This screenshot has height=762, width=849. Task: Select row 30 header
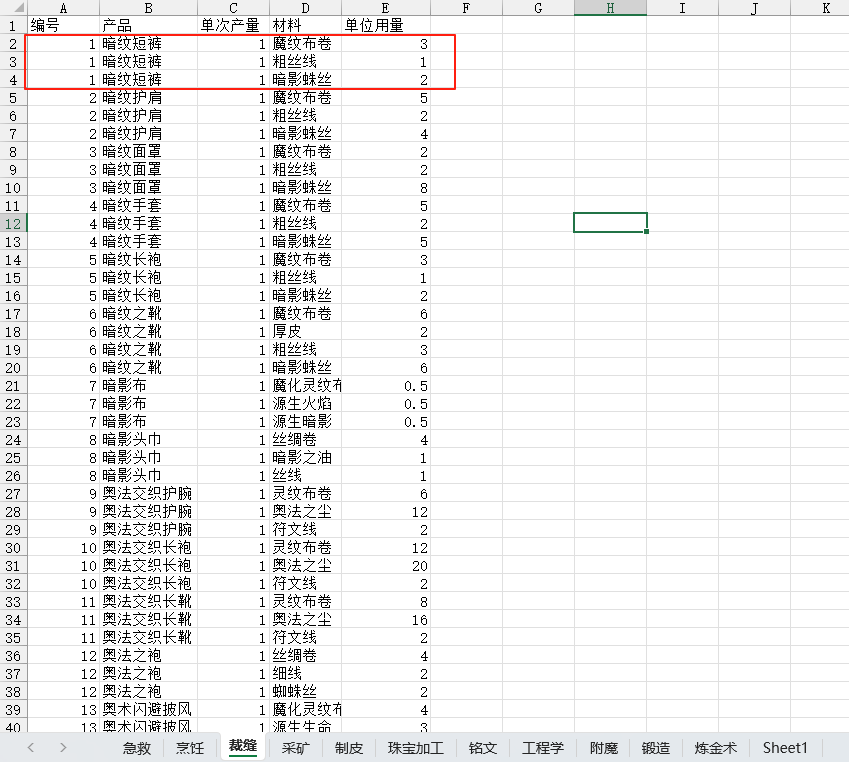(x=13, y=548)
